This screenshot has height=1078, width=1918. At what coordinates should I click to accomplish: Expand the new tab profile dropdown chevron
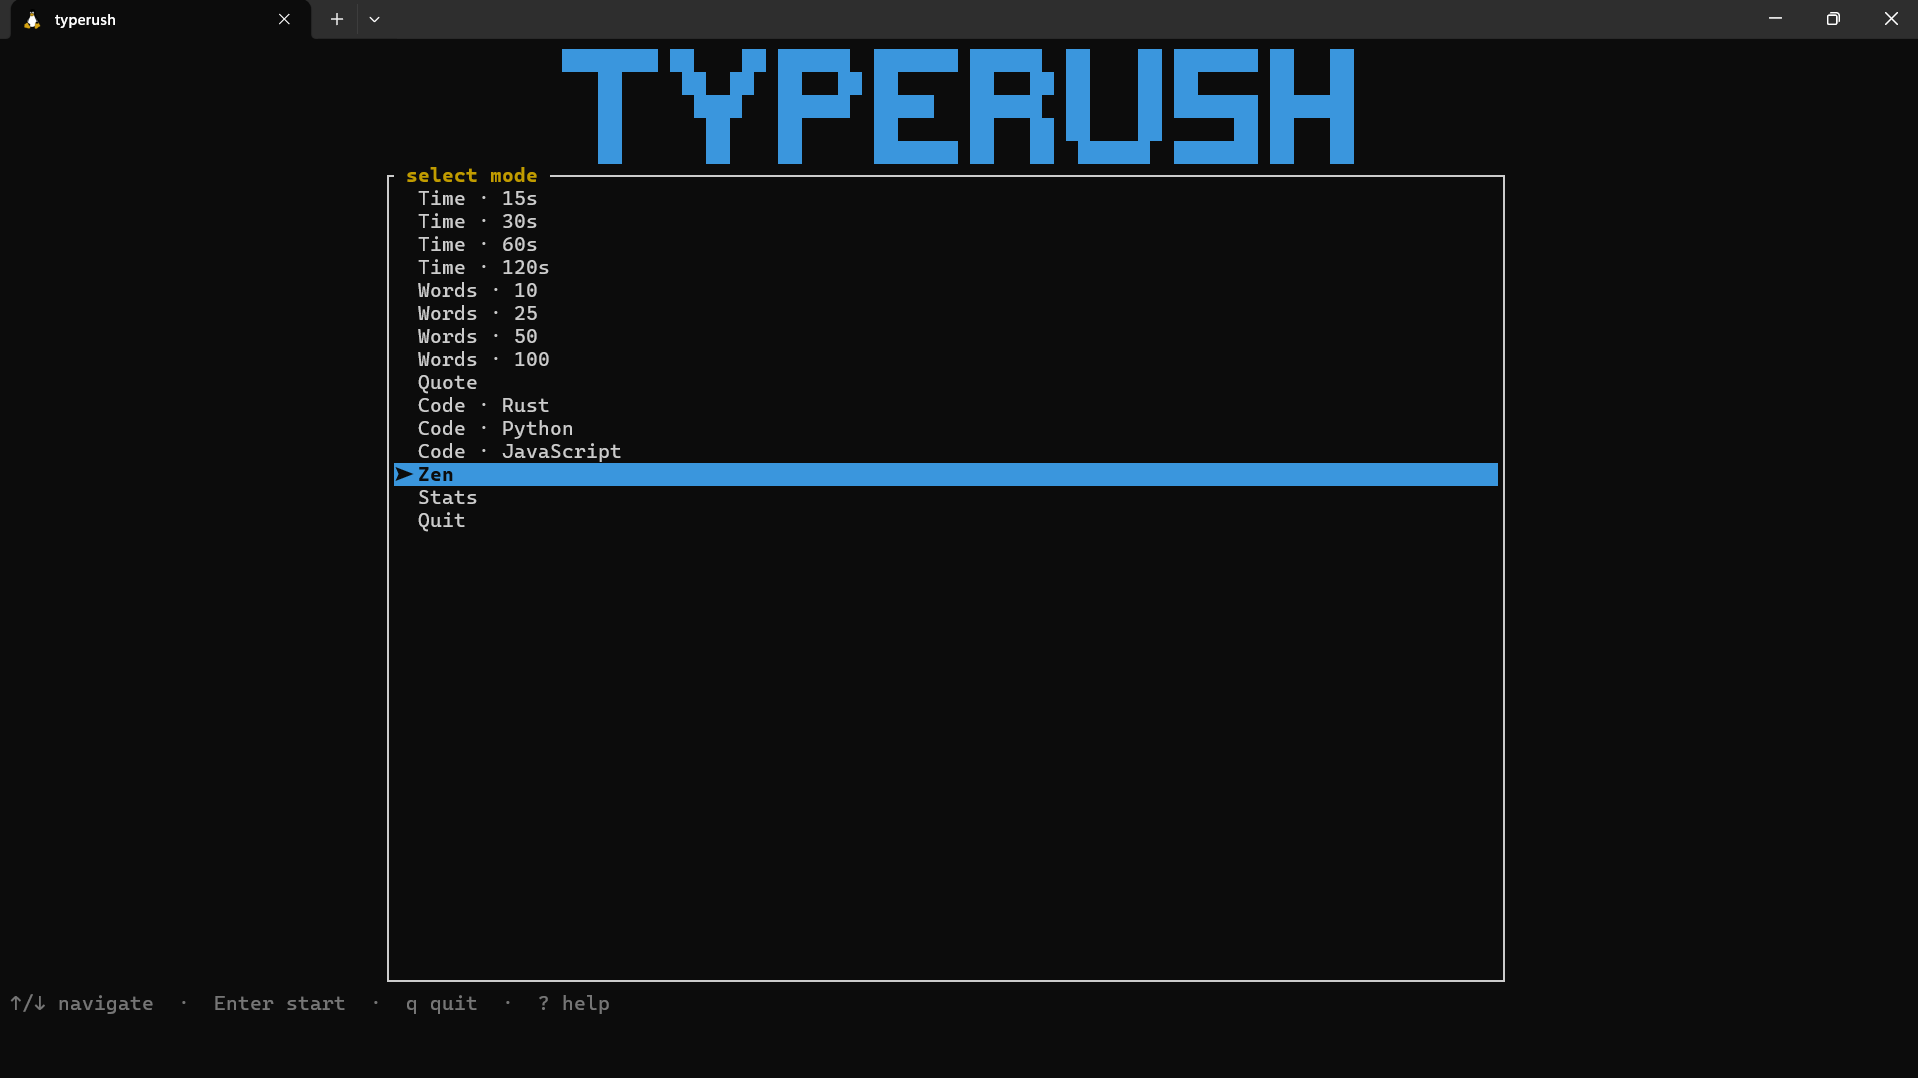[374, 19]
